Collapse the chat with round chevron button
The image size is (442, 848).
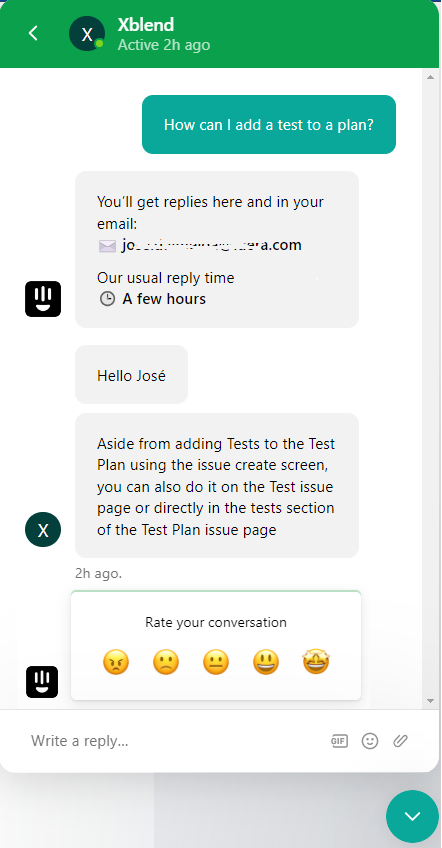pos(412,817)
